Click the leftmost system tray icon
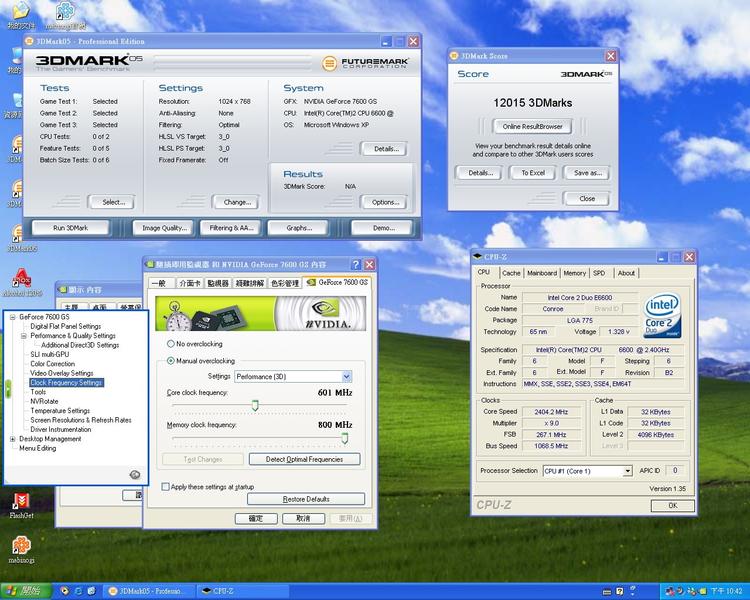The image size is (750, 600). point(670,592)
